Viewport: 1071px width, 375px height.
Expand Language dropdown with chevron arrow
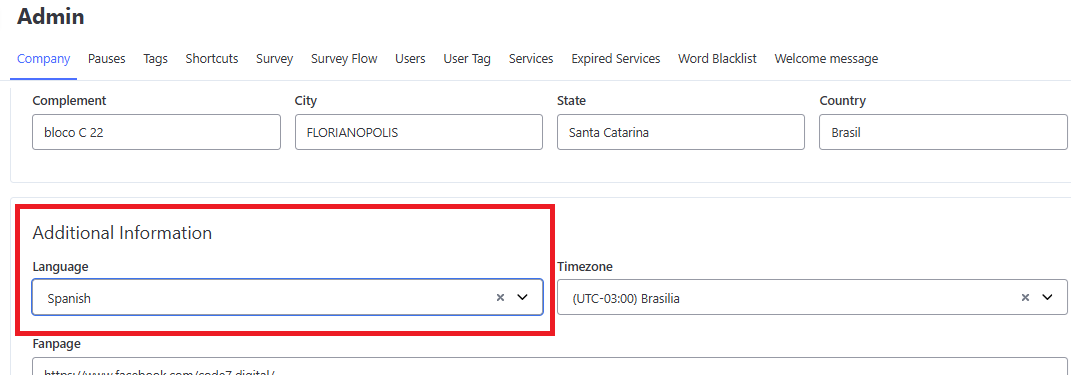523,297
